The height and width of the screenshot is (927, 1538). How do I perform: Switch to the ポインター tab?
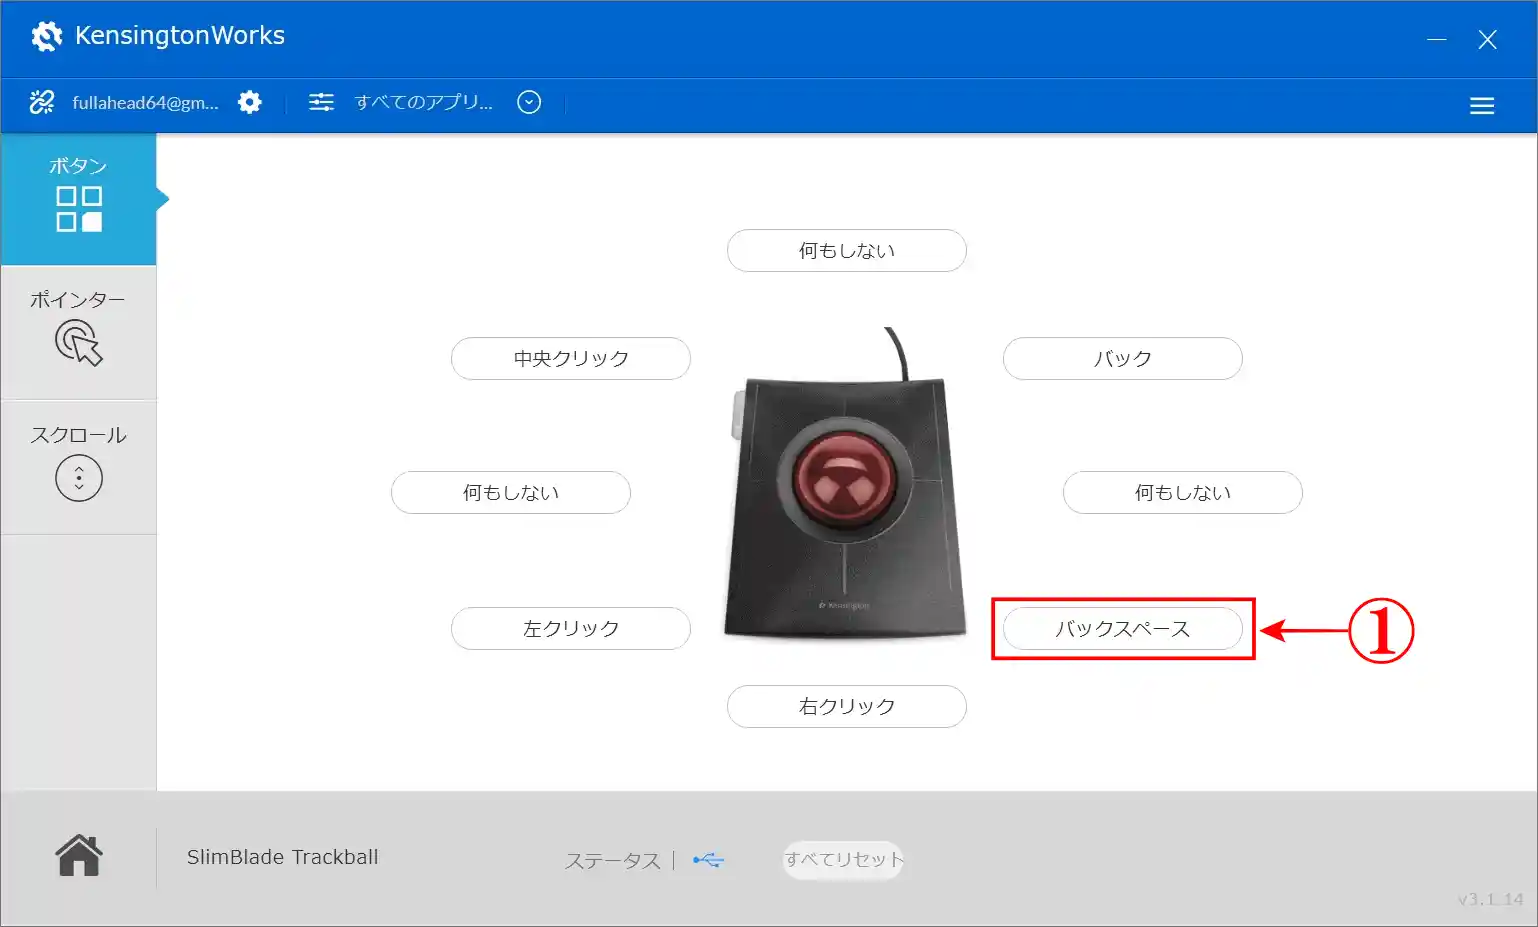coord(78,332)
